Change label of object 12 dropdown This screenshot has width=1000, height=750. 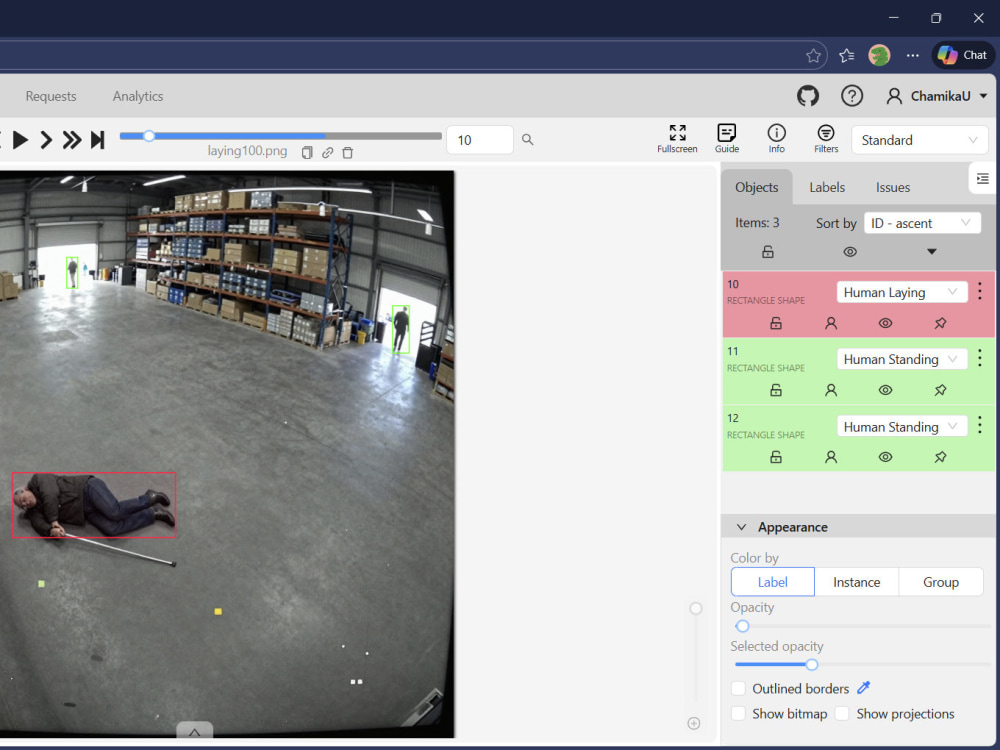(902, 427)
